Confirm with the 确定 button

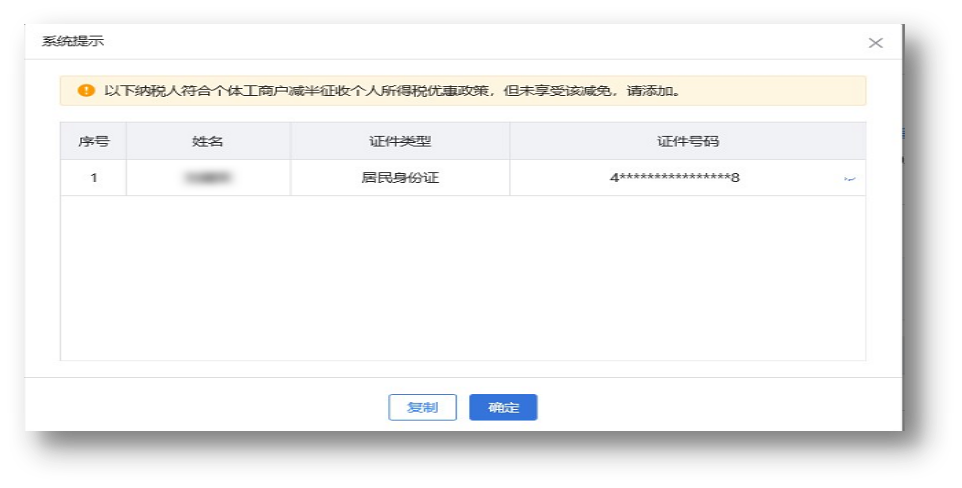click(x=503, y=407)
